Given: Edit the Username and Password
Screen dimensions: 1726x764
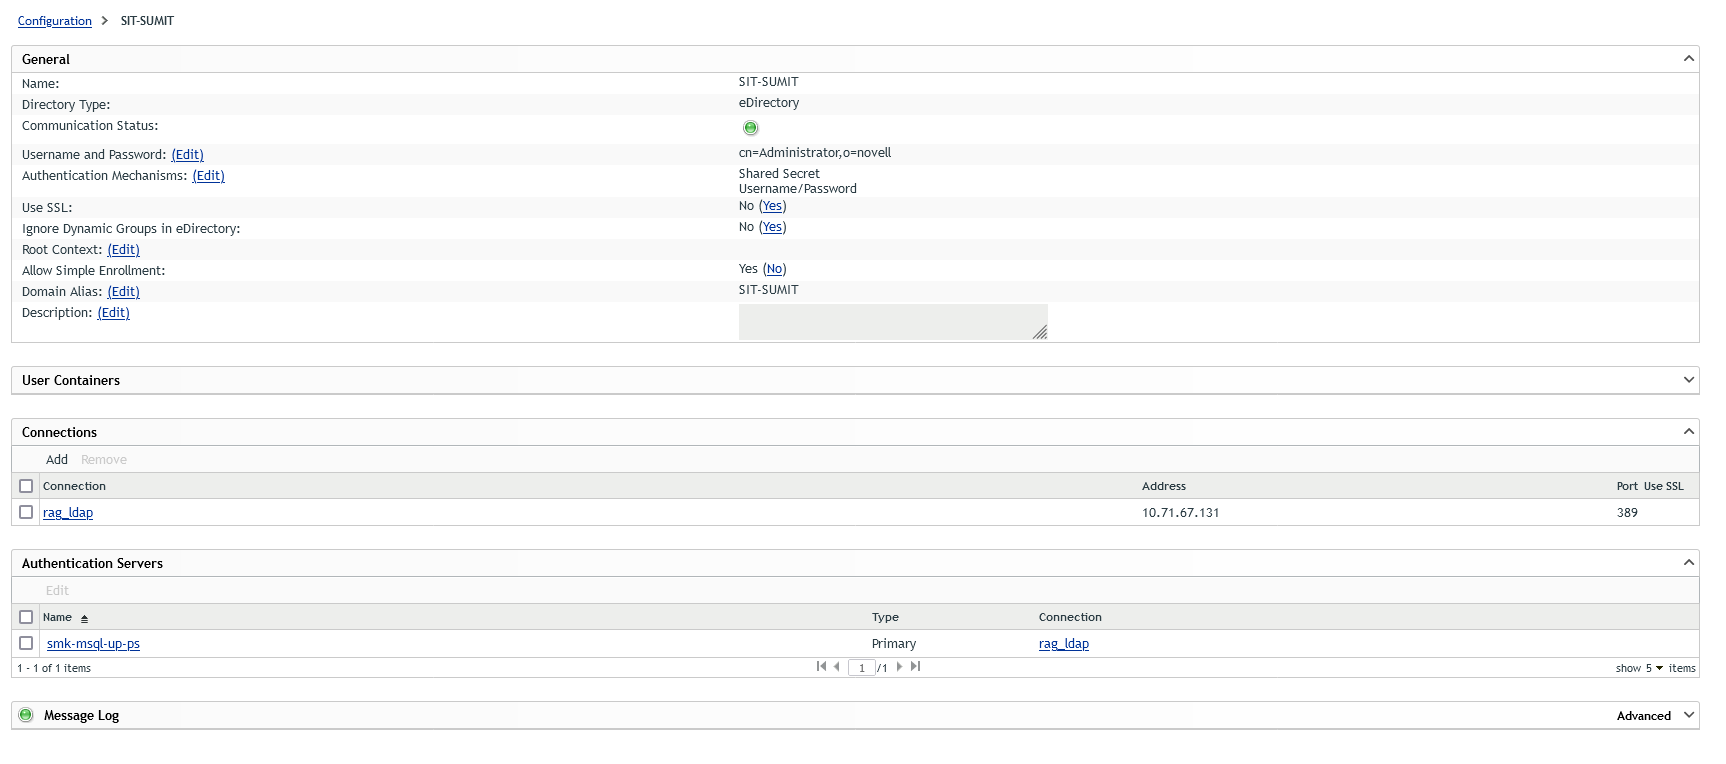Looking at the screenshot, I should pos(187,155).
